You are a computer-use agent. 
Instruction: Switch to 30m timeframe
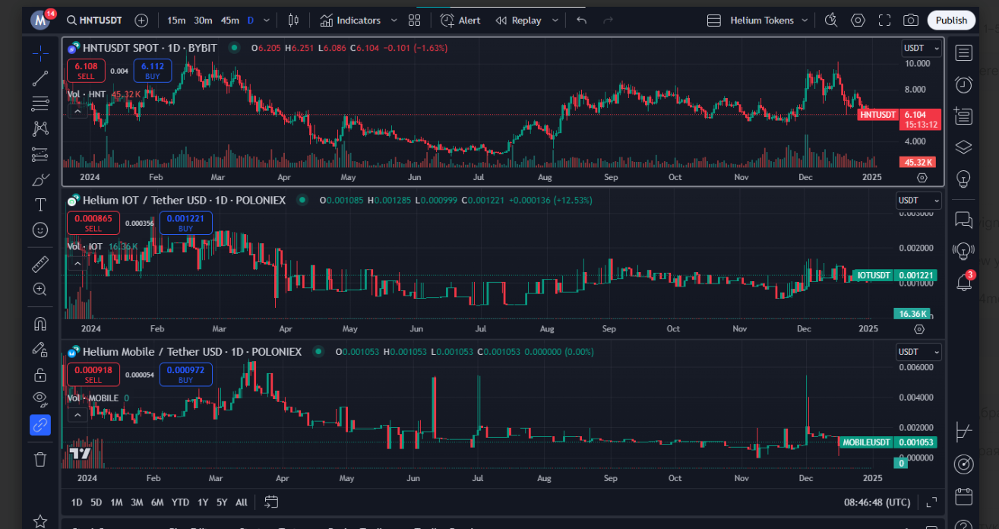(203, 20)
